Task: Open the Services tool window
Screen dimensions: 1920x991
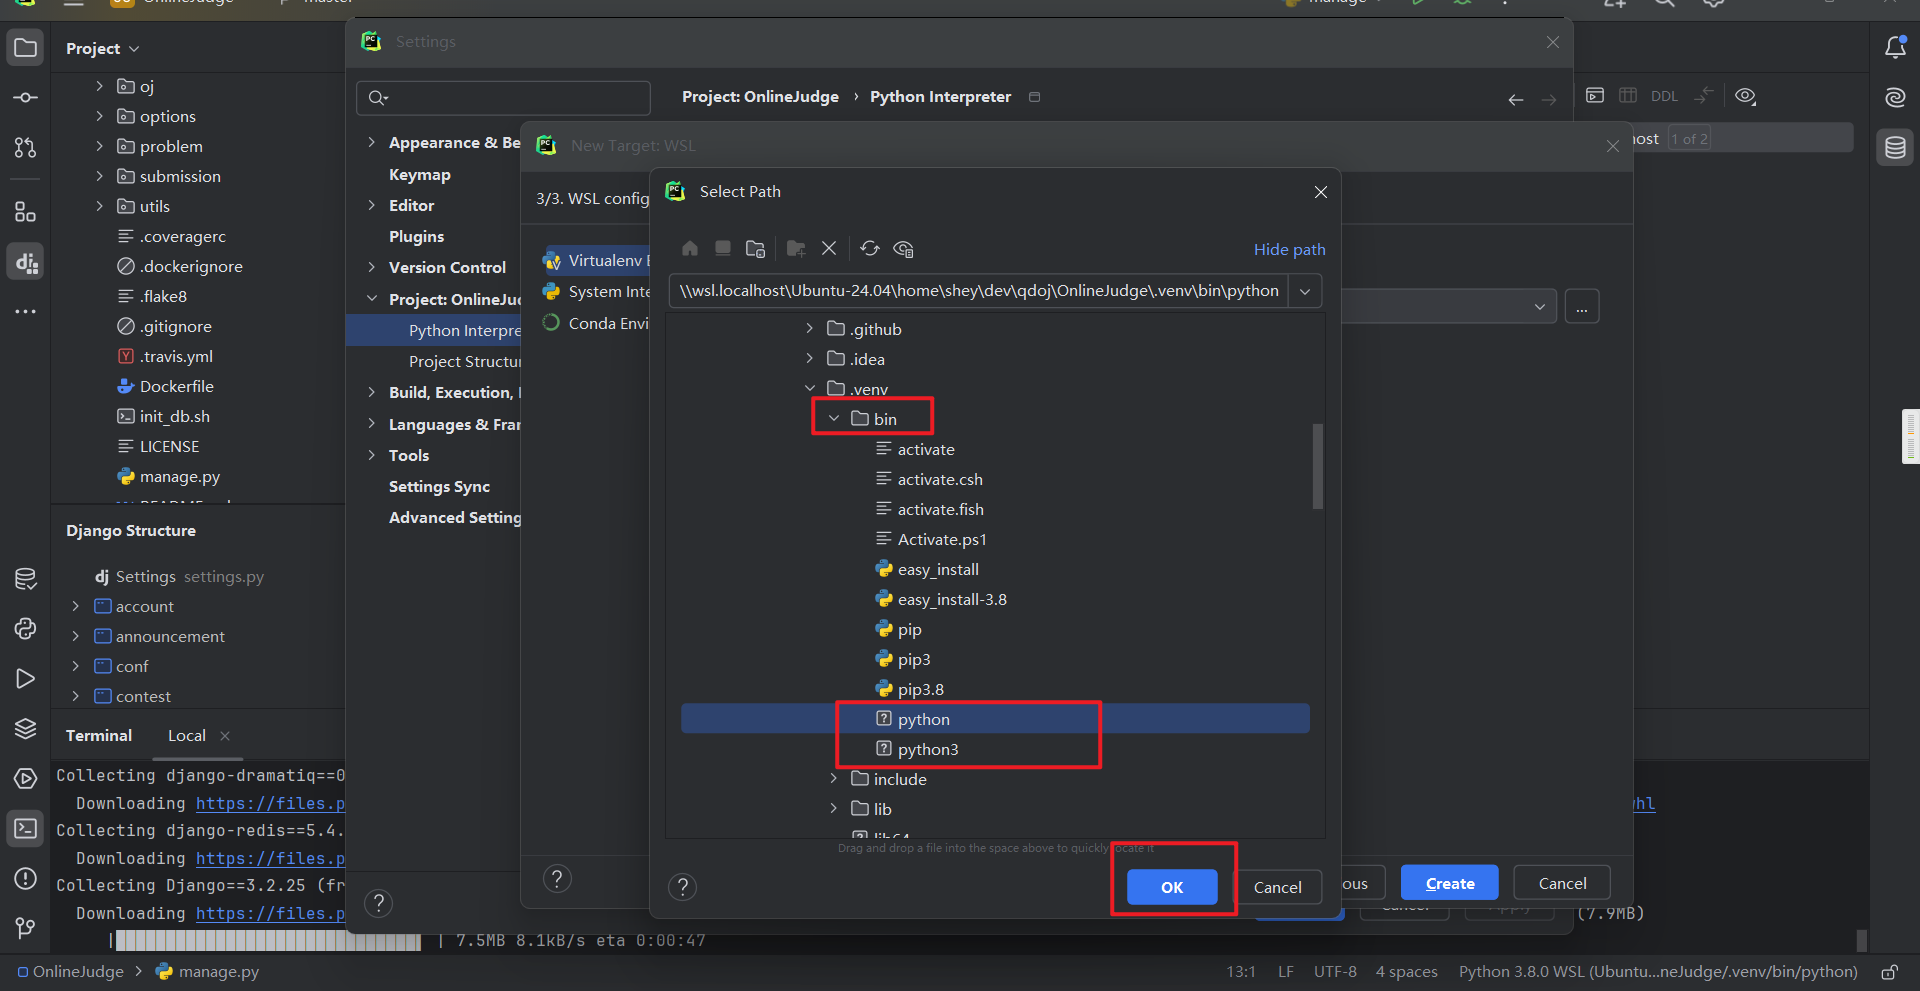Action: point(26,778)
